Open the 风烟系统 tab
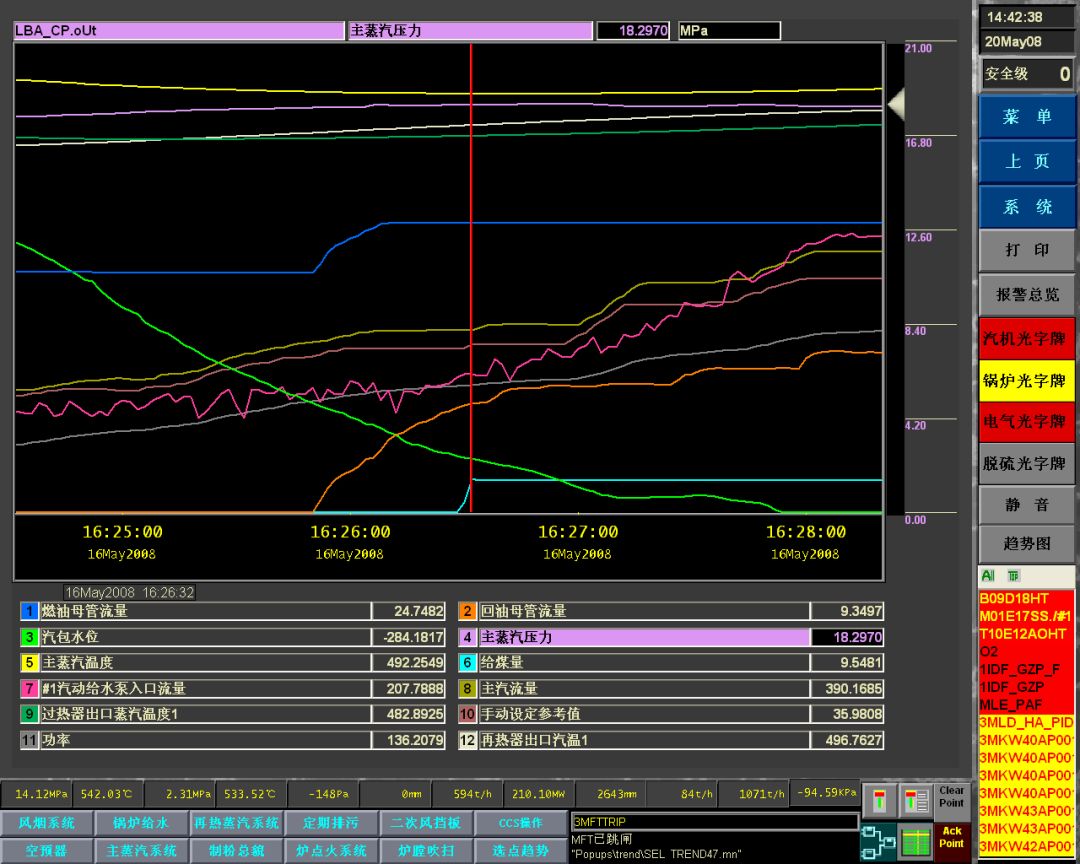Viewport: 1080px width, 864px height. tap(47, 823)
